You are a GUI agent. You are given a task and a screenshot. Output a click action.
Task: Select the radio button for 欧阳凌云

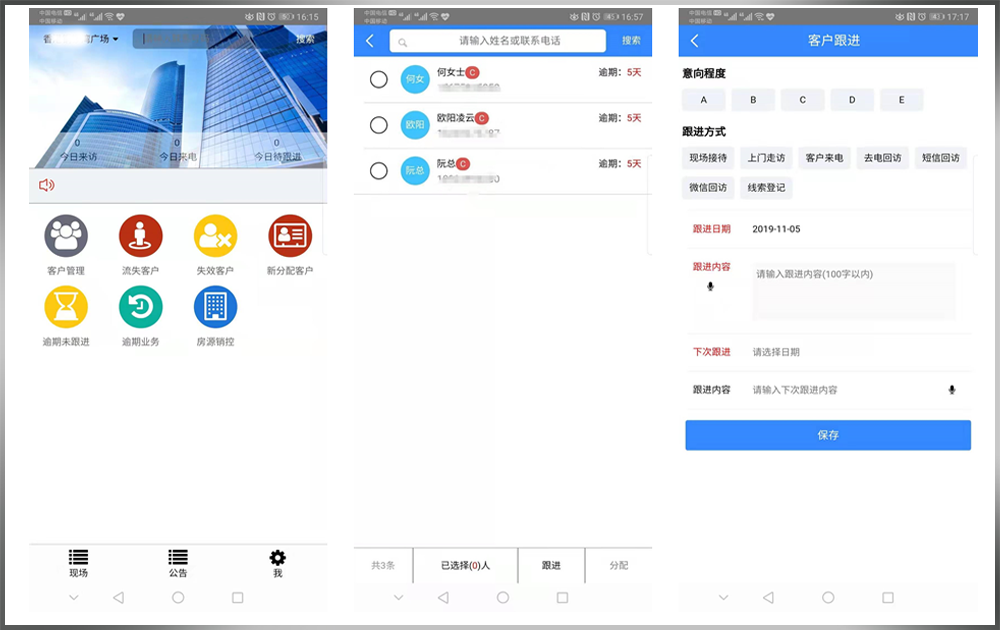pos(379,125)
